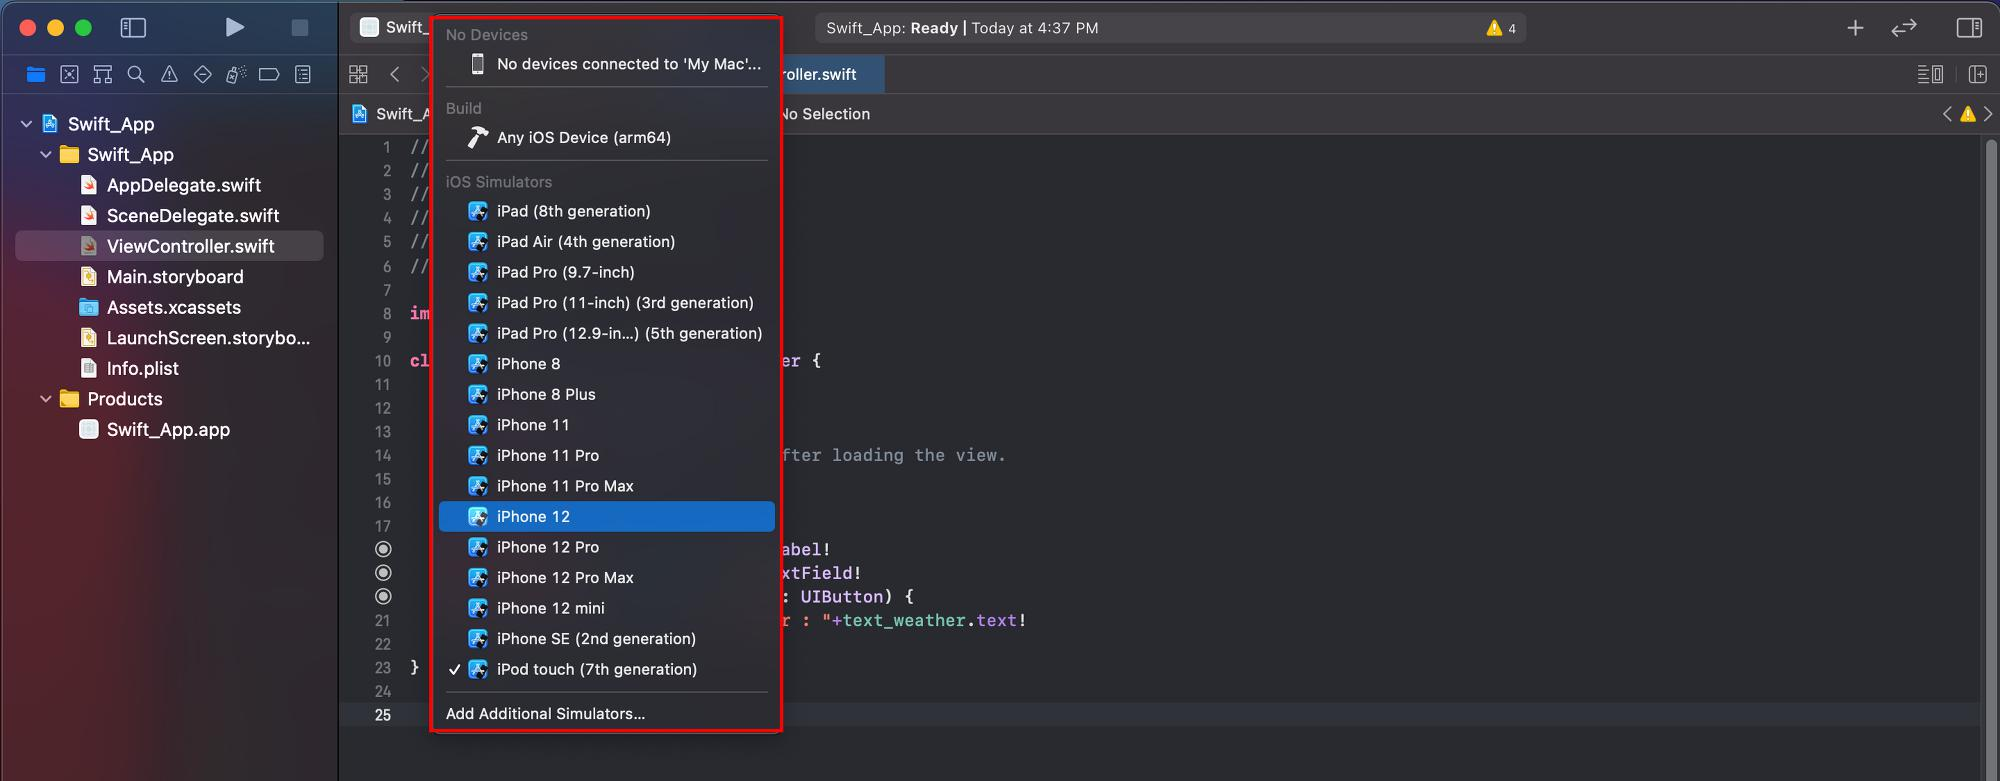Click the yellow warning icon in jump bar

[x=1968, y=114]
